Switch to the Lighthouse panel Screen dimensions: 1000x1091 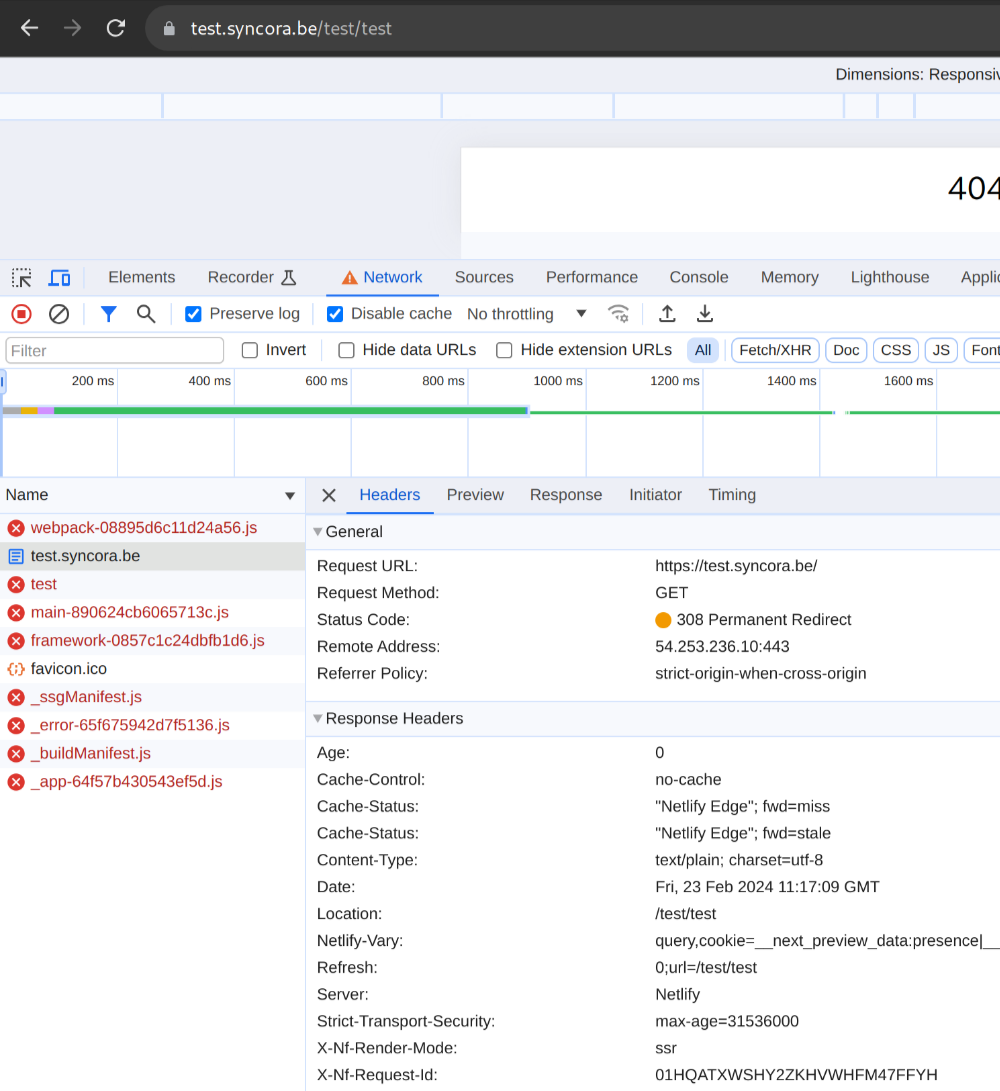click(890, 278)
